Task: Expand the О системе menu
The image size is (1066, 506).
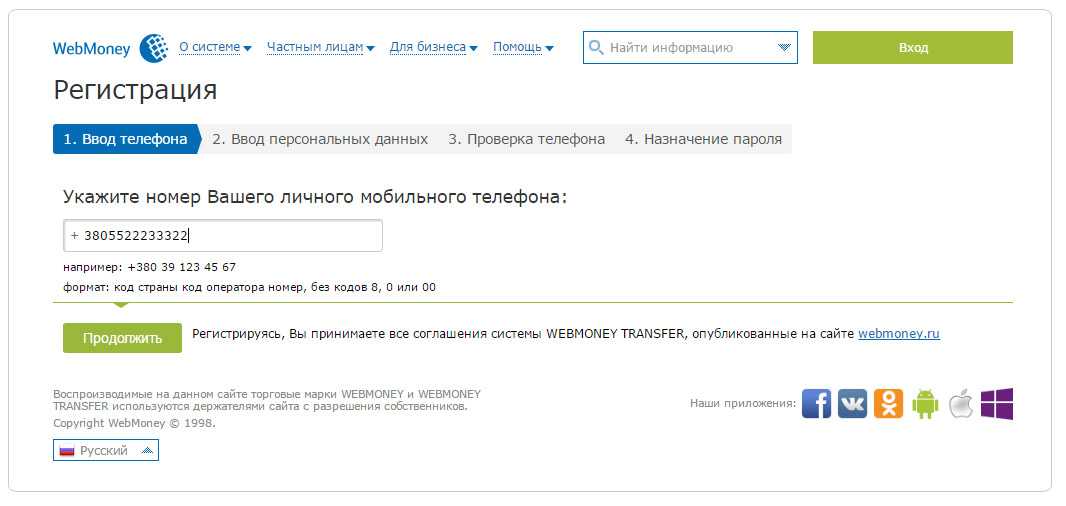Action: [215, 48]
